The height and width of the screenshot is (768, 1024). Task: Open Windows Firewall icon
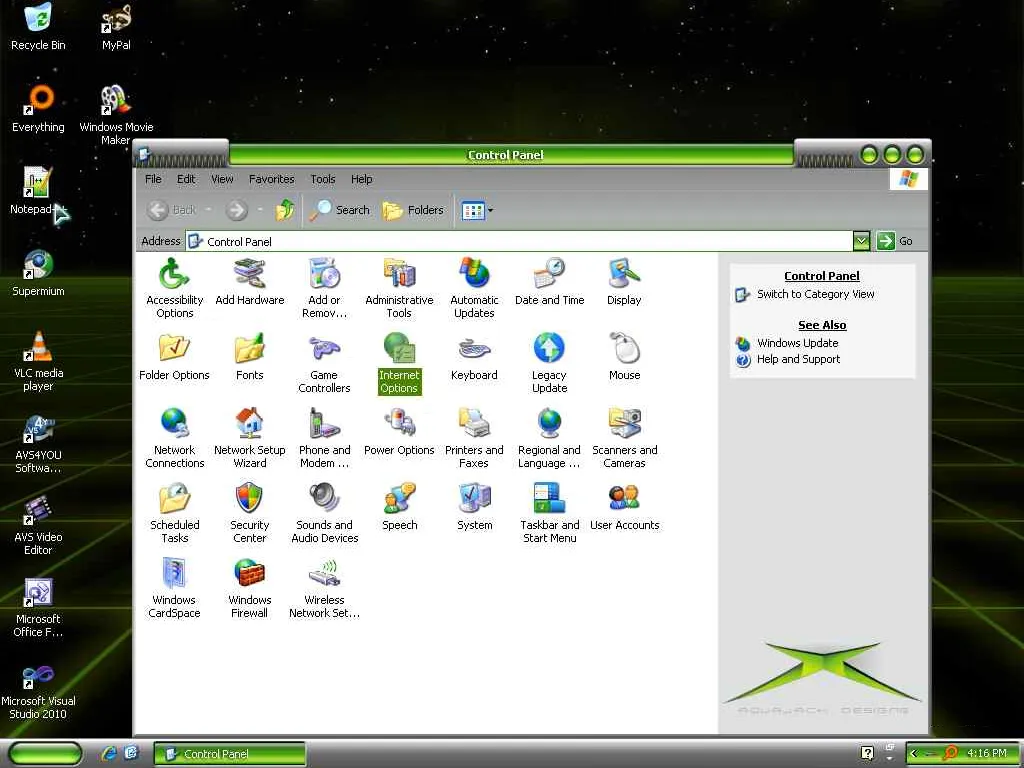[x=249, y=588]
